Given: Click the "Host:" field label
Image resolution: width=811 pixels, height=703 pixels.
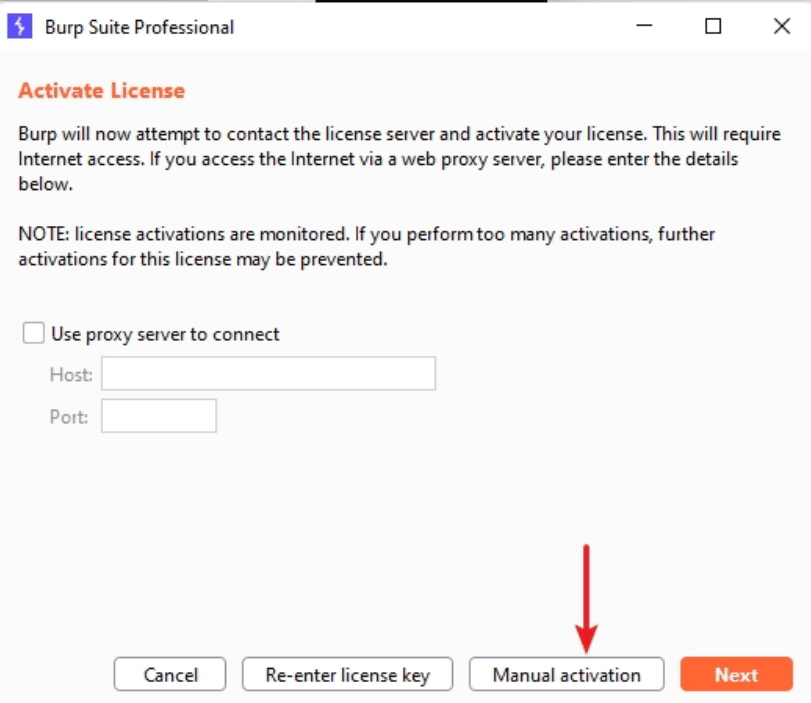Looking at the screenshot, I should 71,375.
